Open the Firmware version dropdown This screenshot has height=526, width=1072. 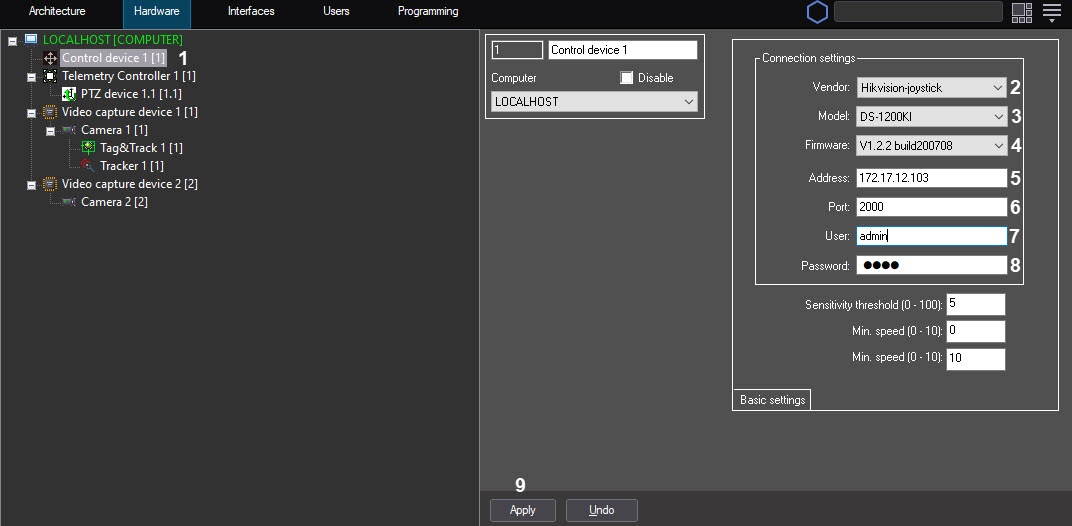pos(931,146)
